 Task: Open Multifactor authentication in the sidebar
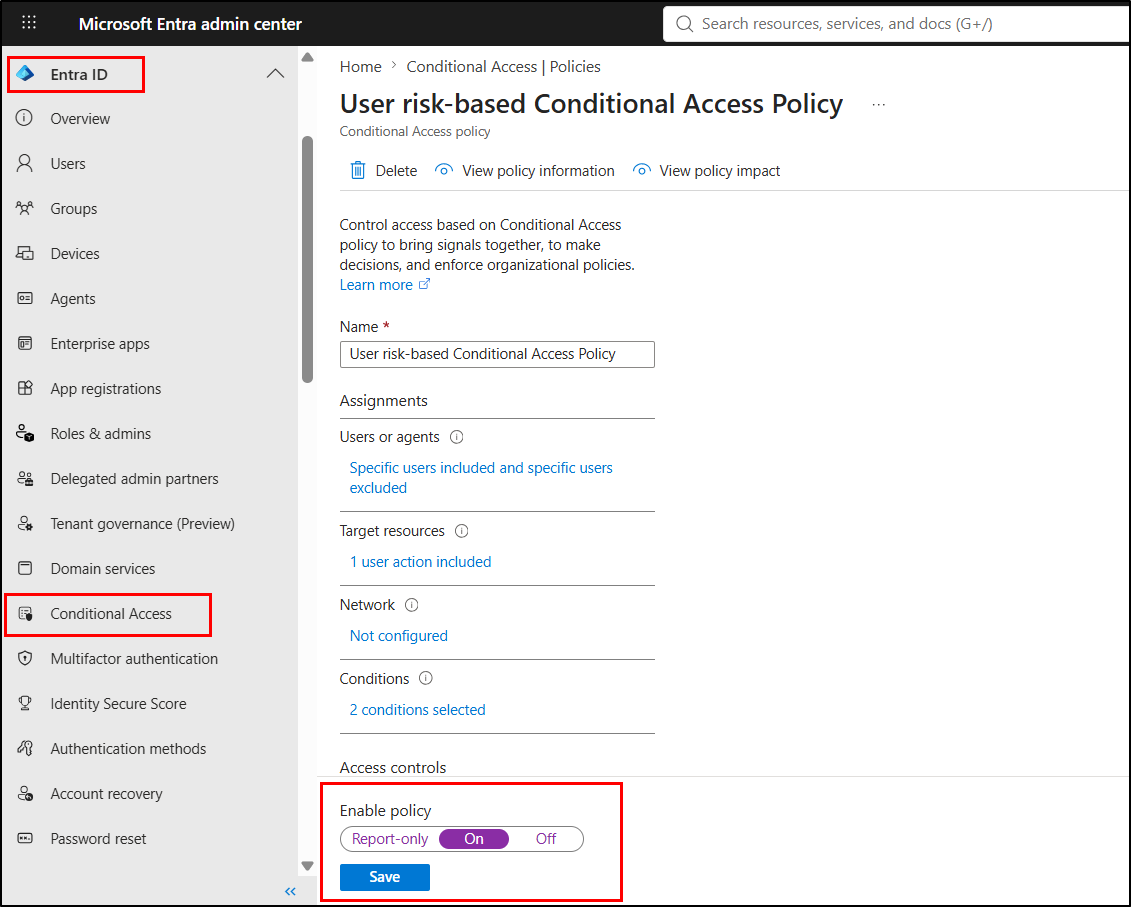(134, 659)
